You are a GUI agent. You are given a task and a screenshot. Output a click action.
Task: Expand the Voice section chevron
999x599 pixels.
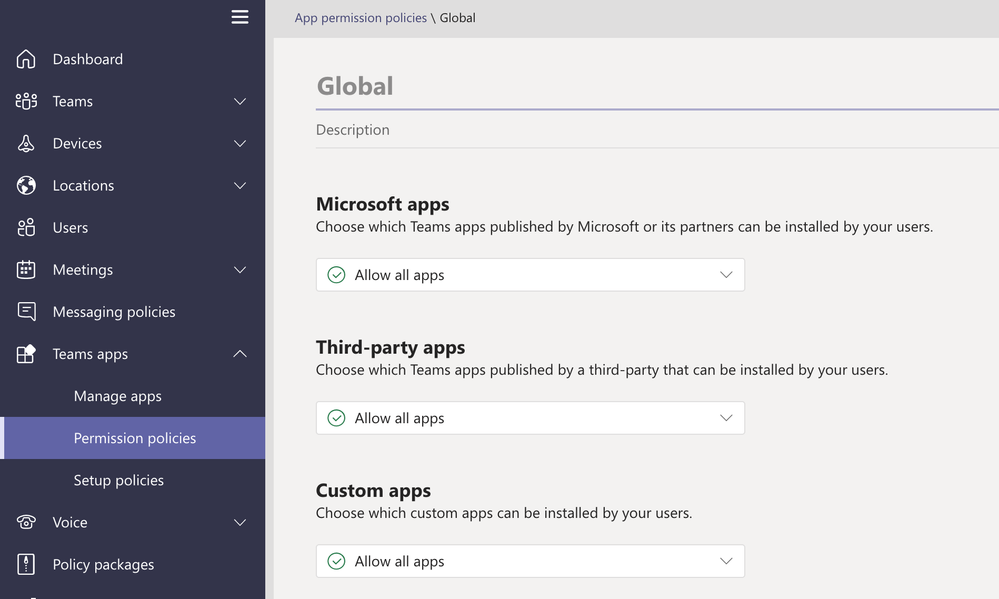[240, 522]
